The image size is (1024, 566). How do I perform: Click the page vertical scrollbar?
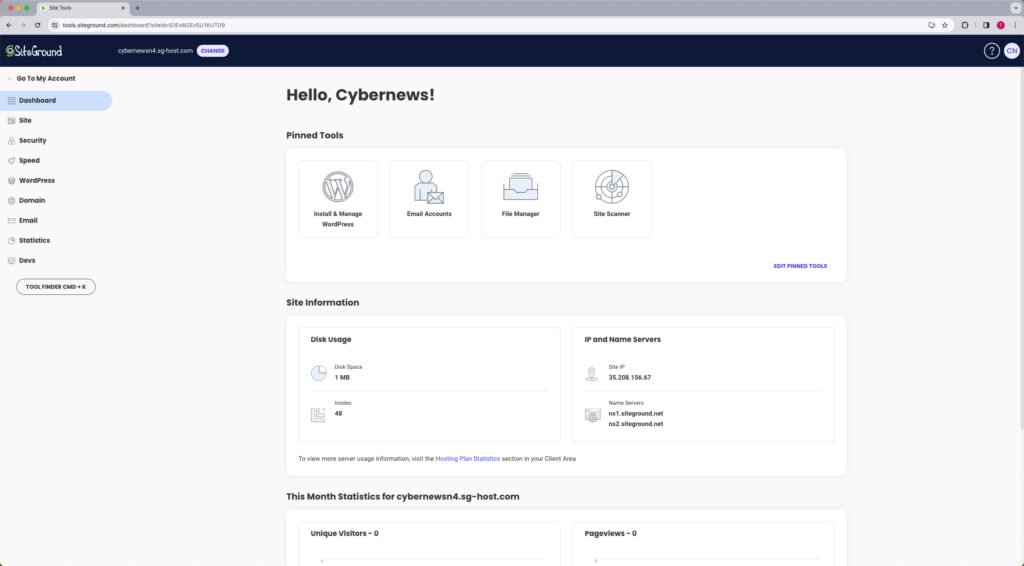tap(1020, 248)
